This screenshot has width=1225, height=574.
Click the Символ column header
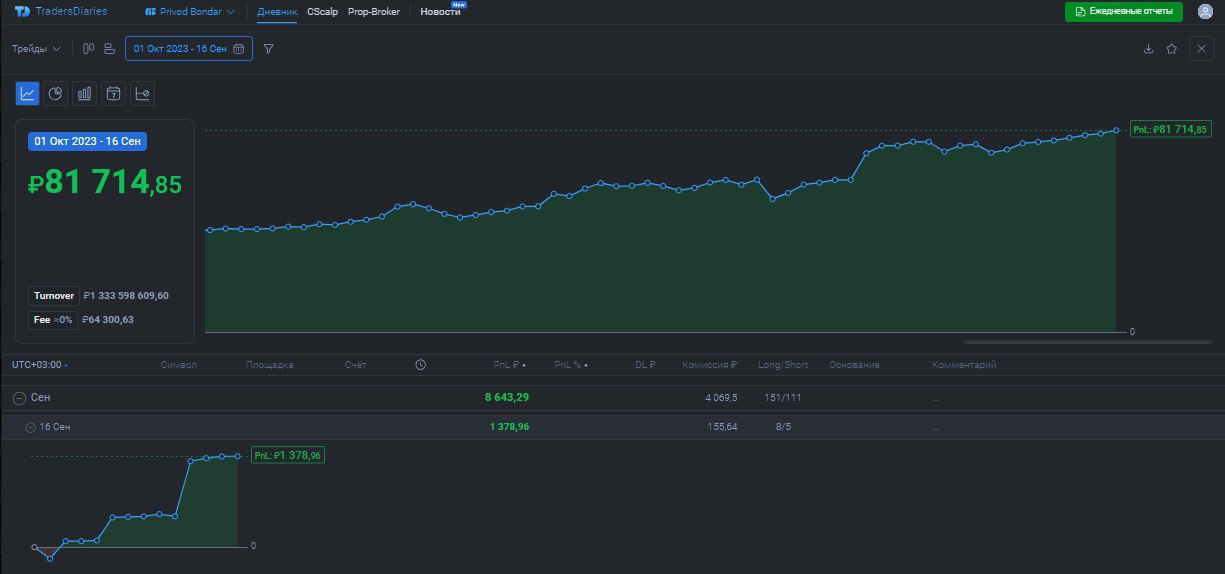179,365
